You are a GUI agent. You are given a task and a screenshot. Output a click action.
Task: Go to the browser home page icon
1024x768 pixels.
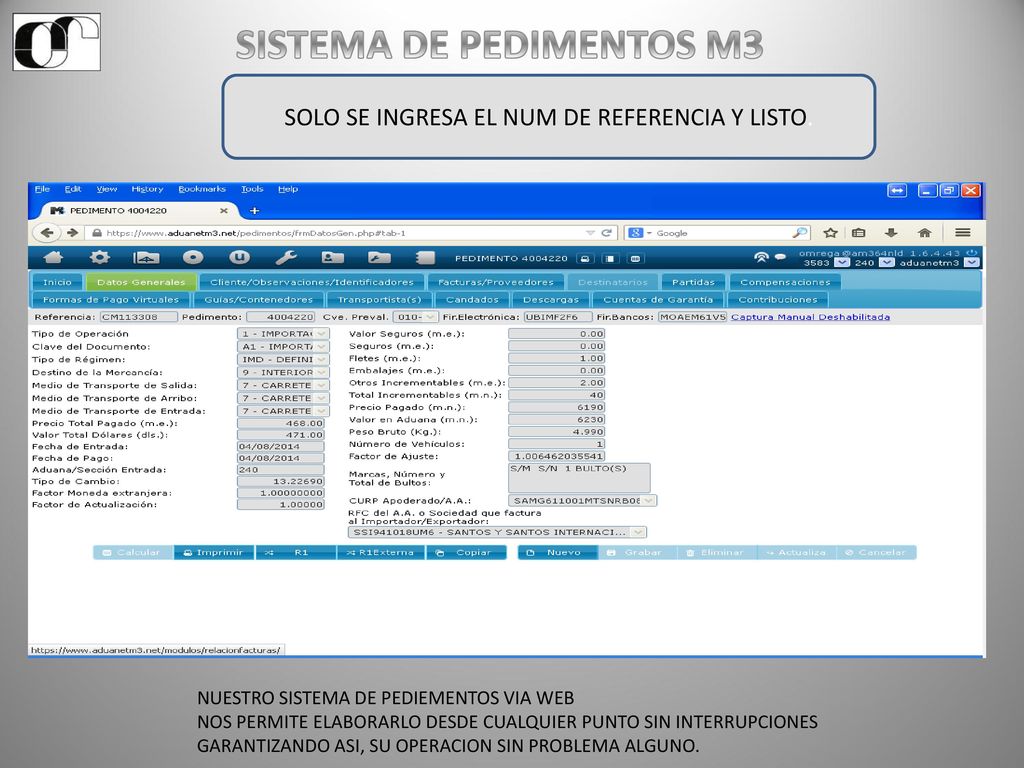coord(924,232)
